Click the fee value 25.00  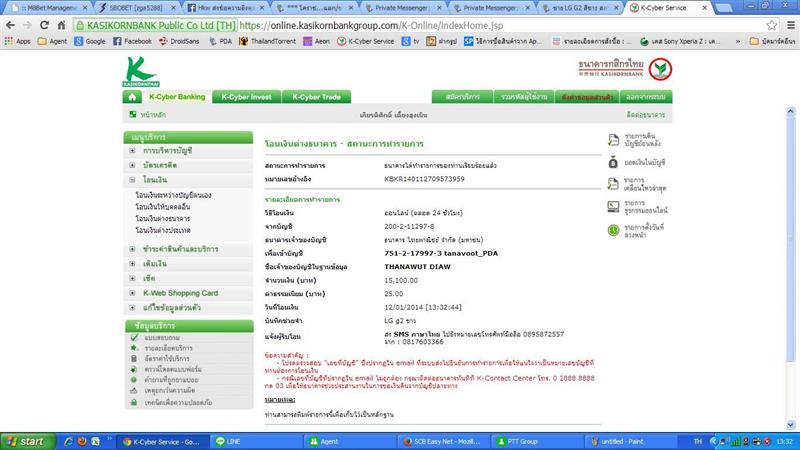click(x=393, y=294)
